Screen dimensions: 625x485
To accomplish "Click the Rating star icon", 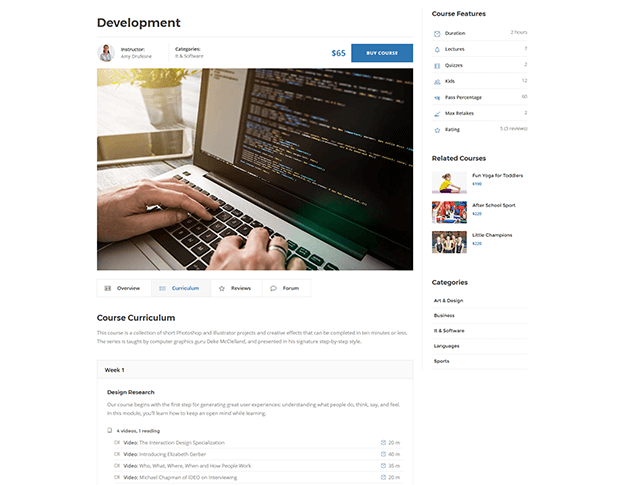I will point(437,130).
